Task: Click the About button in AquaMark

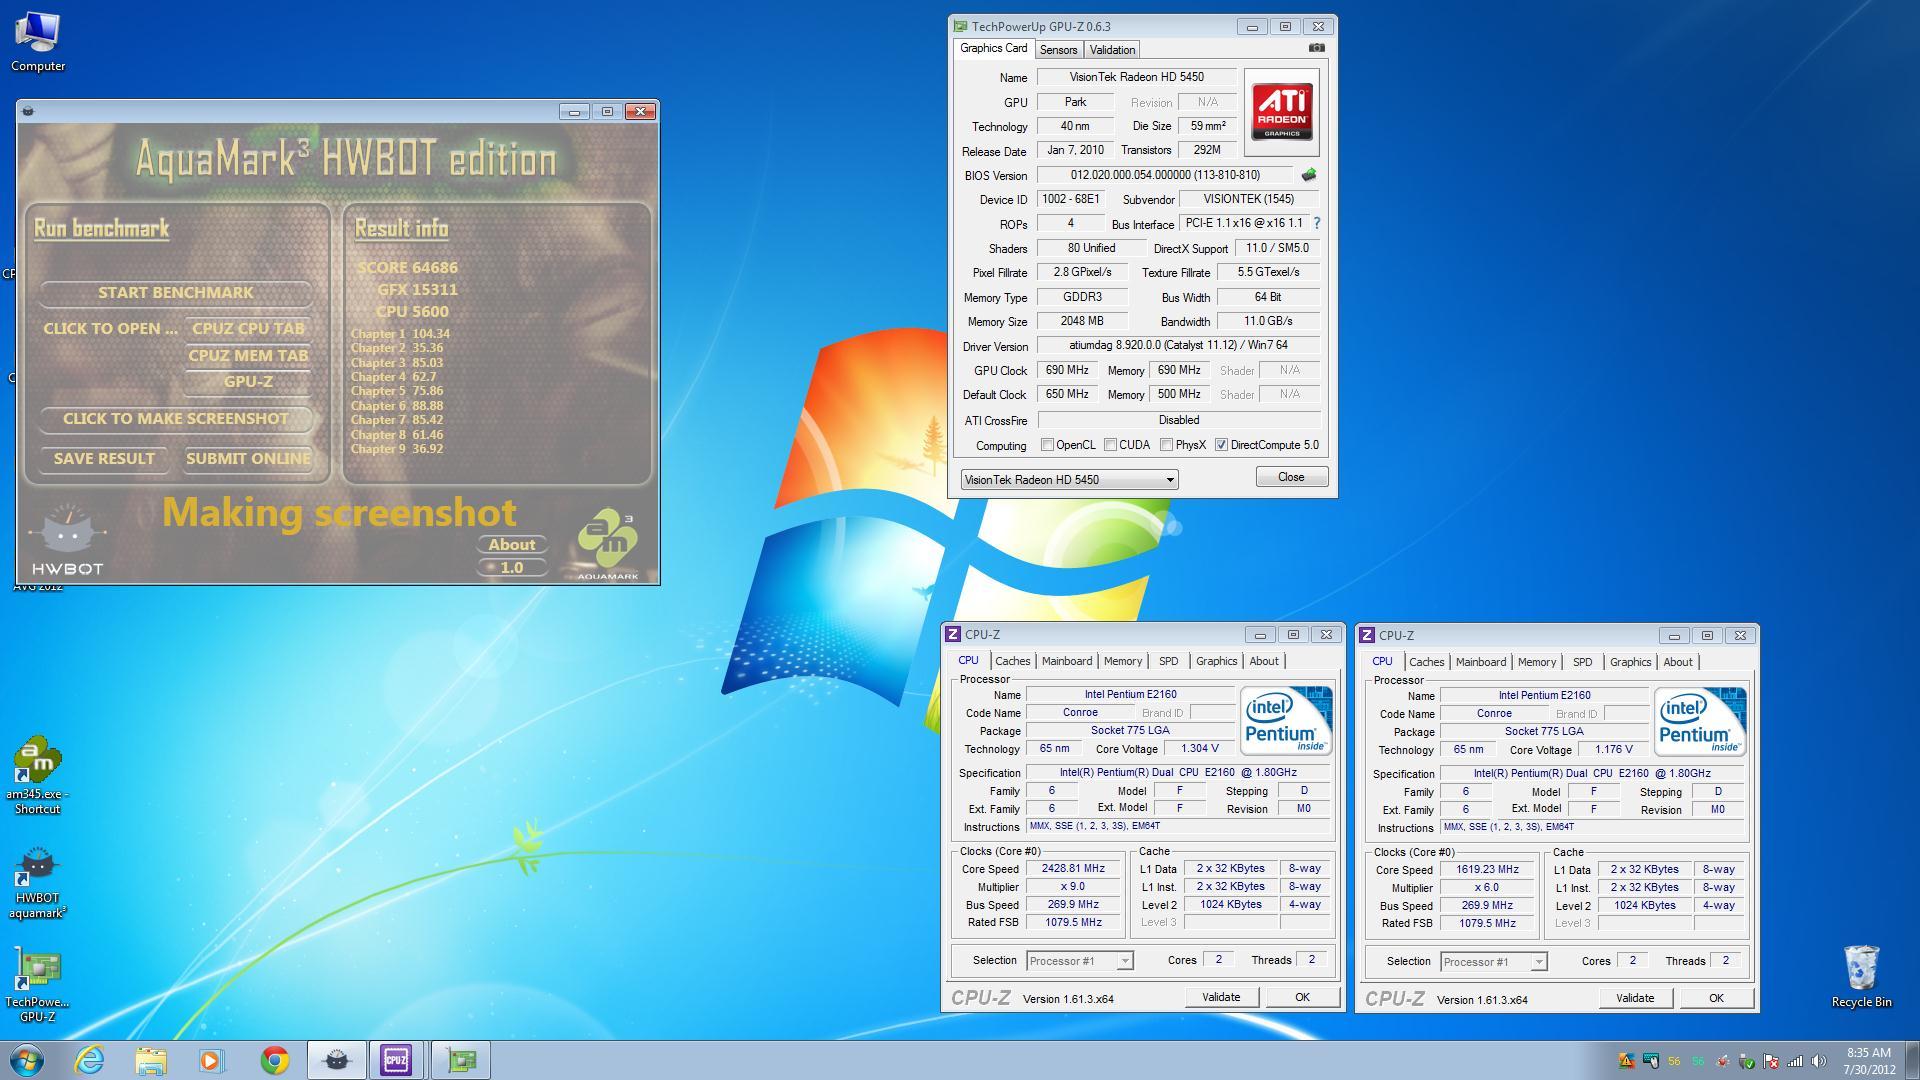Action: click(x=512, y=545)
